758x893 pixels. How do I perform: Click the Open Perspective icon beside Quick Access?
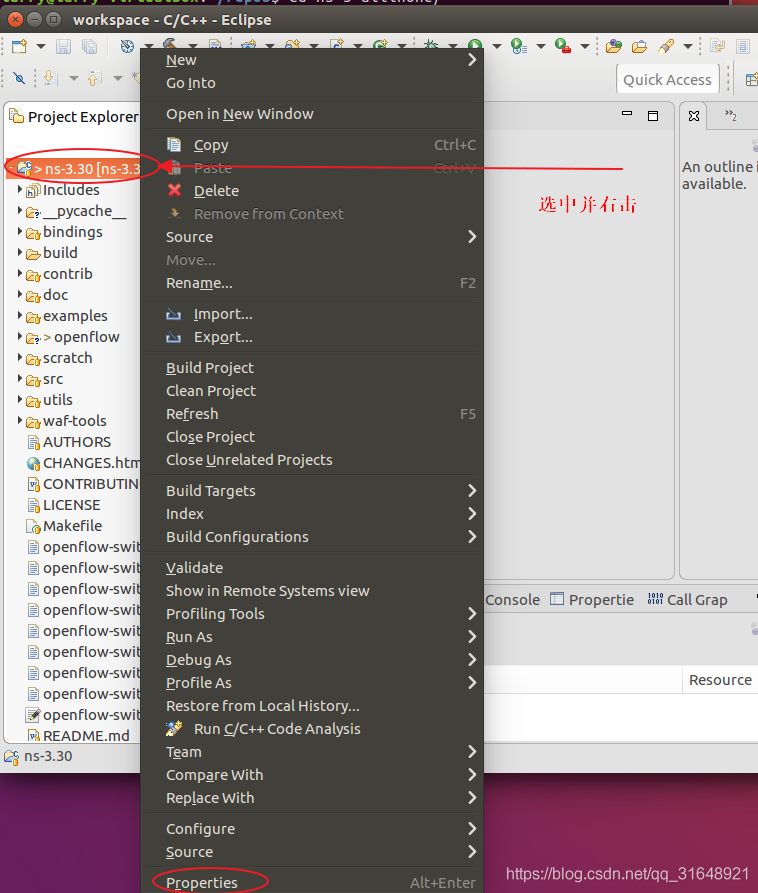(751, 79)
